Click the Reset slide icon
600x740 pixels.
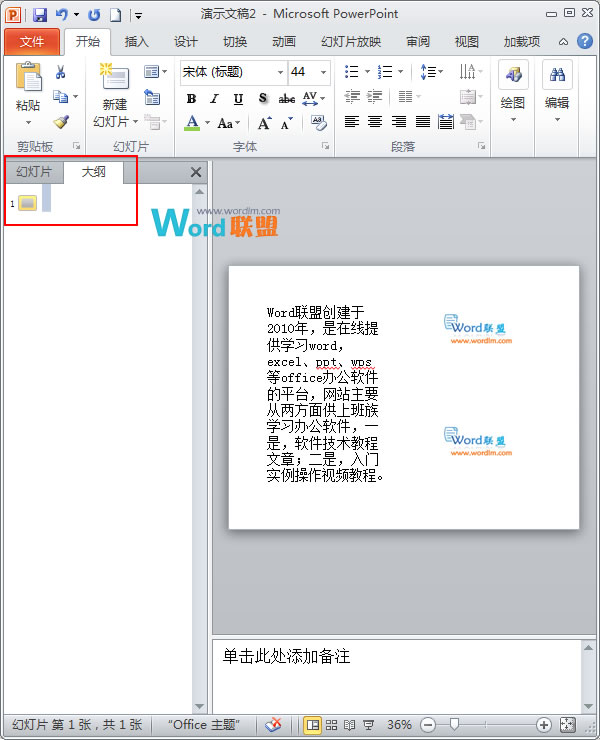point(152,97)
